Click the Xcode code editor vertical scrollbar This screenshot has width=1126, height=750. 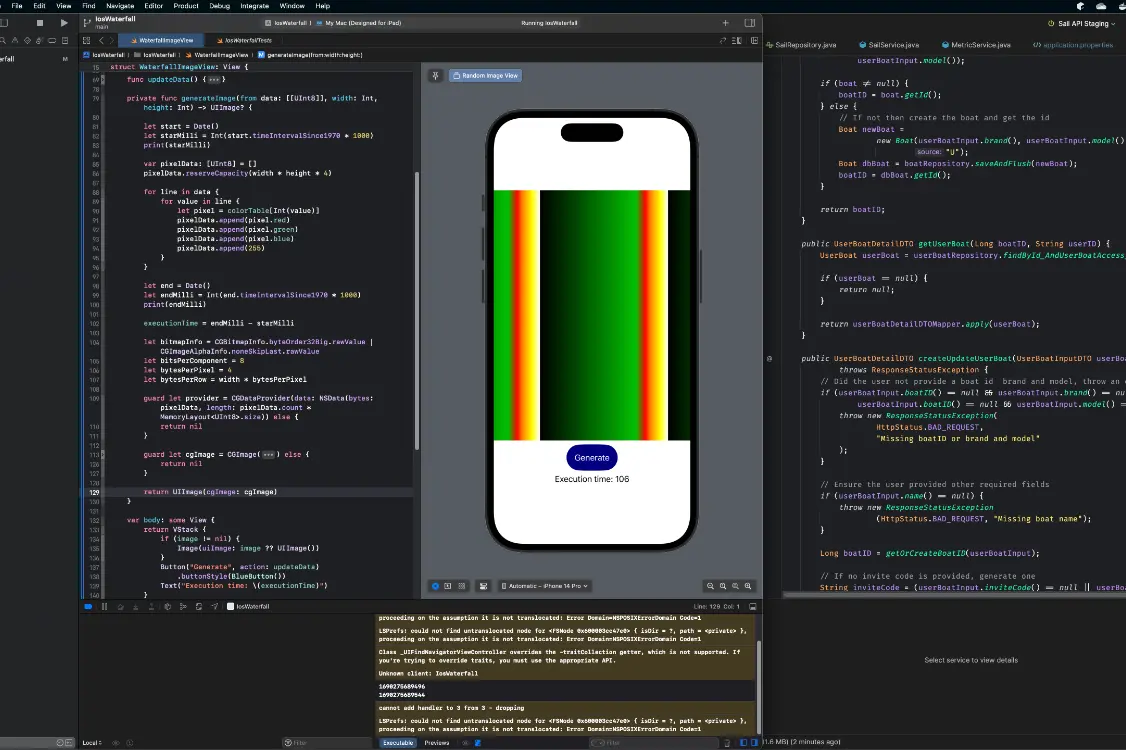point(417,310)
